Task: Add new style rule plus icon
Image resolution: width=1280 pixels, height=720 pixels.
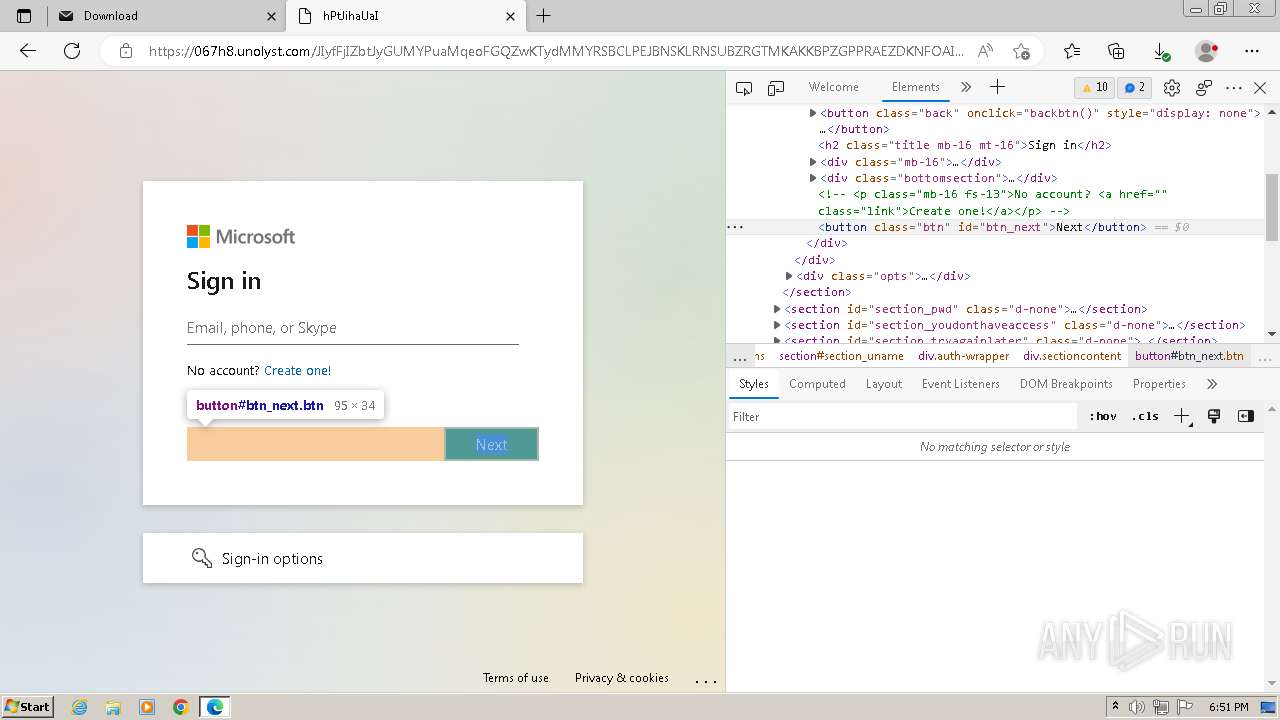Action: click(x=1182, y=416)
